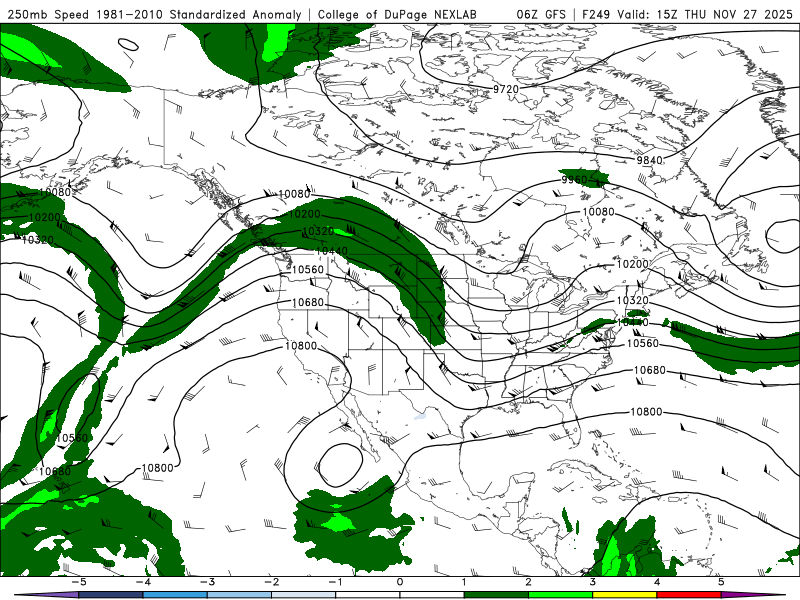Viewport: 800px width, 600px height.
Task: Click the yellow 3 to 4 legend segment
Action: pyautogui.click(x=624, y=595)
